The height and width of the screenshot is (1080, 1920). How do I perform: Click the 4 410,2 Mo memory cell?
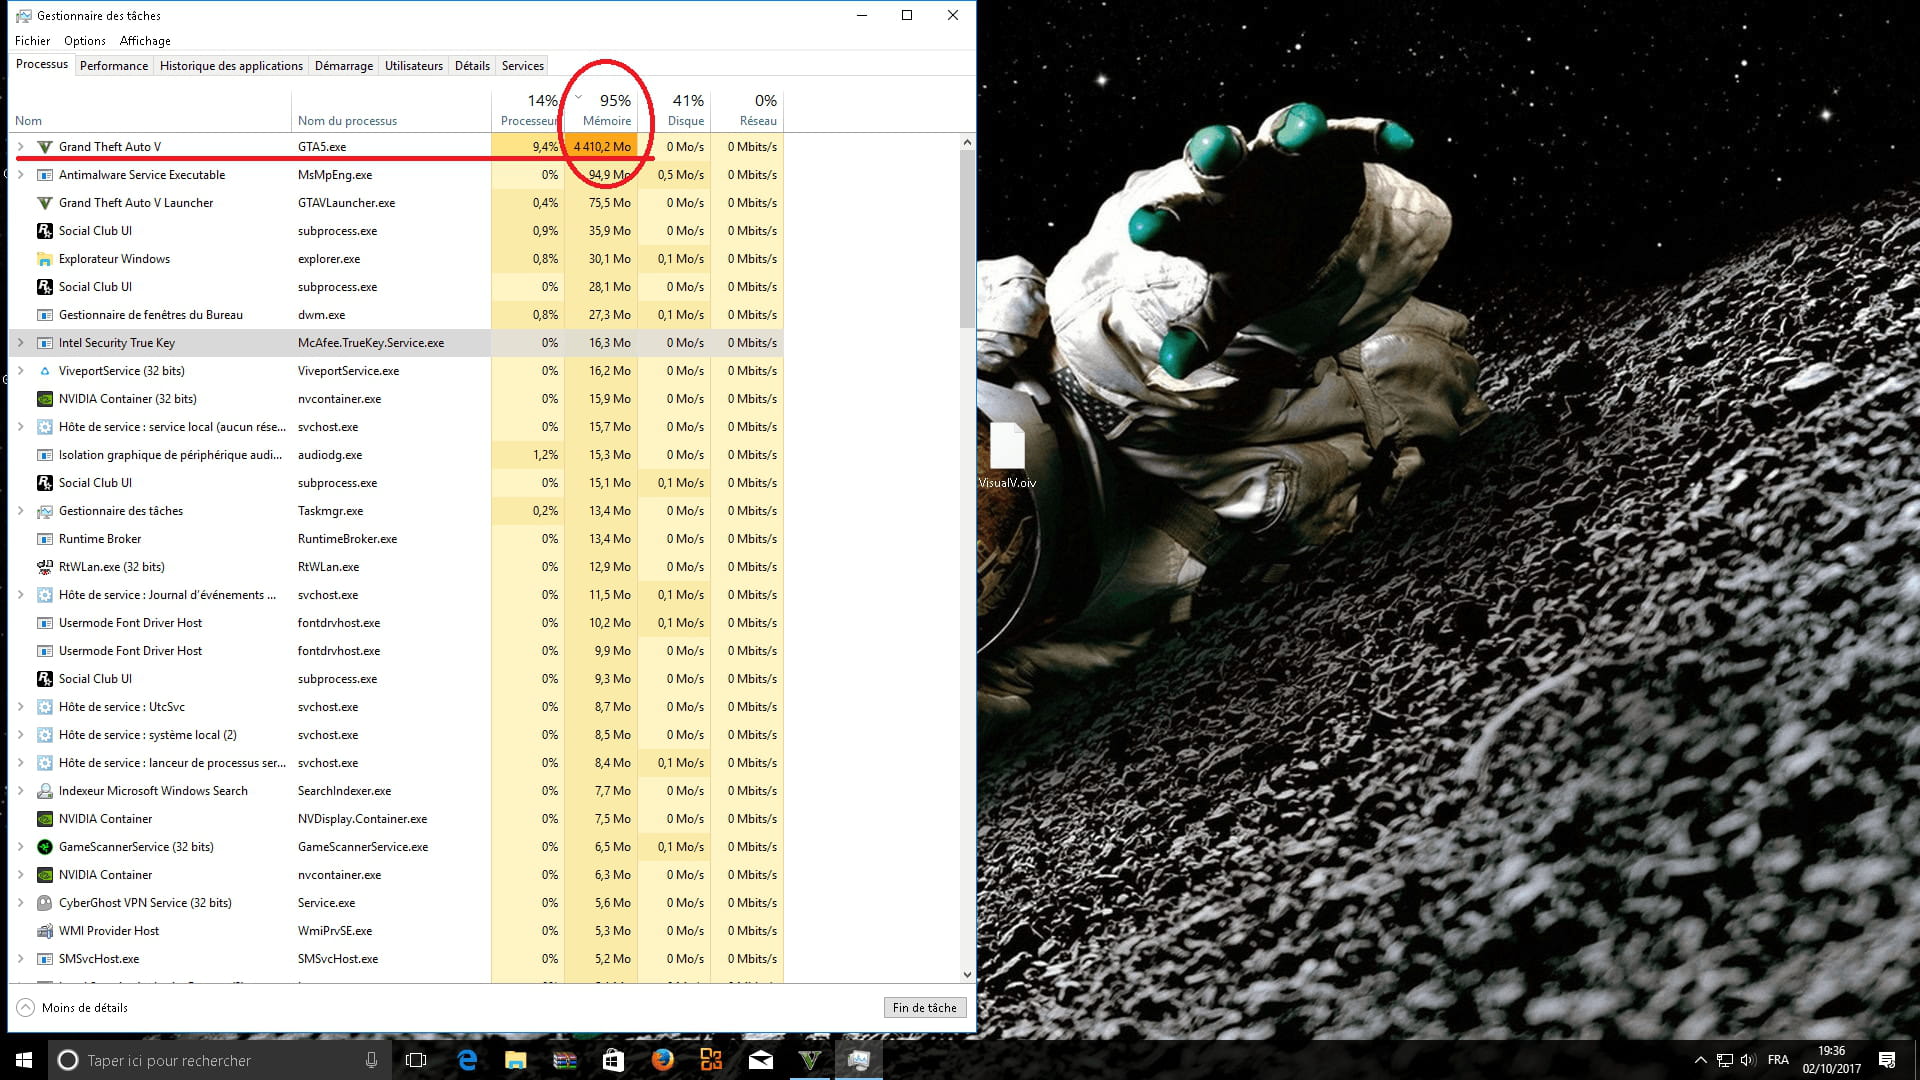pos(601,147)
